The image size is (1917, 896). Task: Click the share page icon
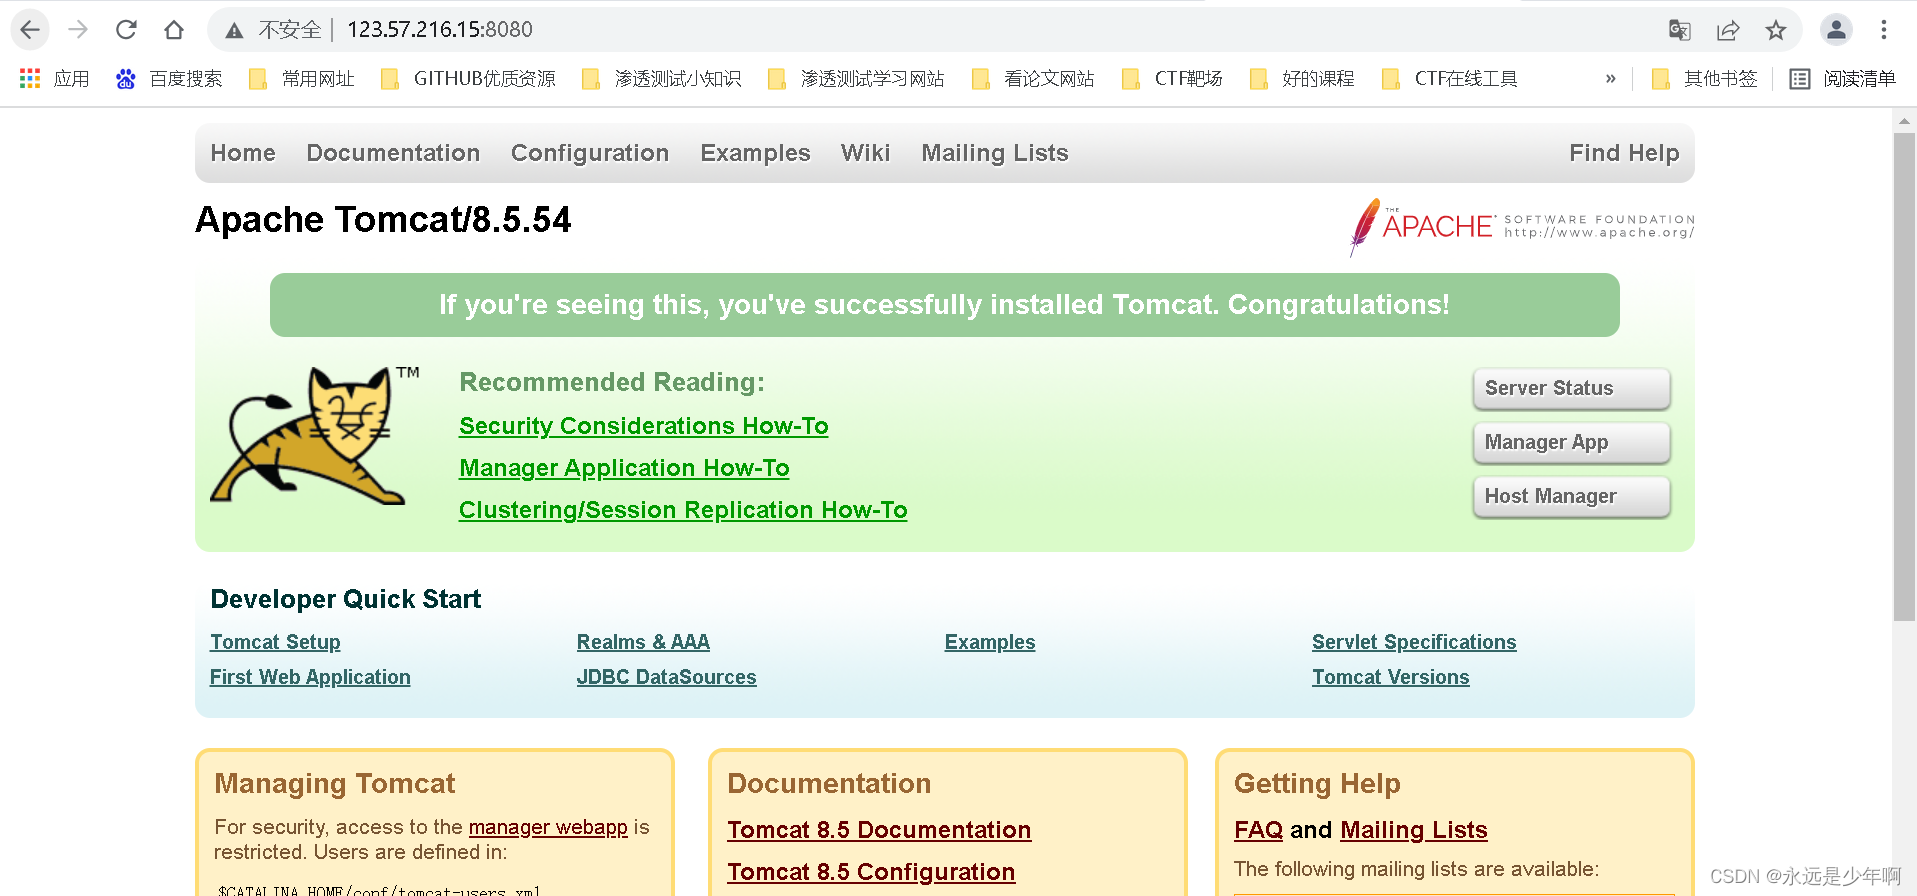click(1728, 30)
